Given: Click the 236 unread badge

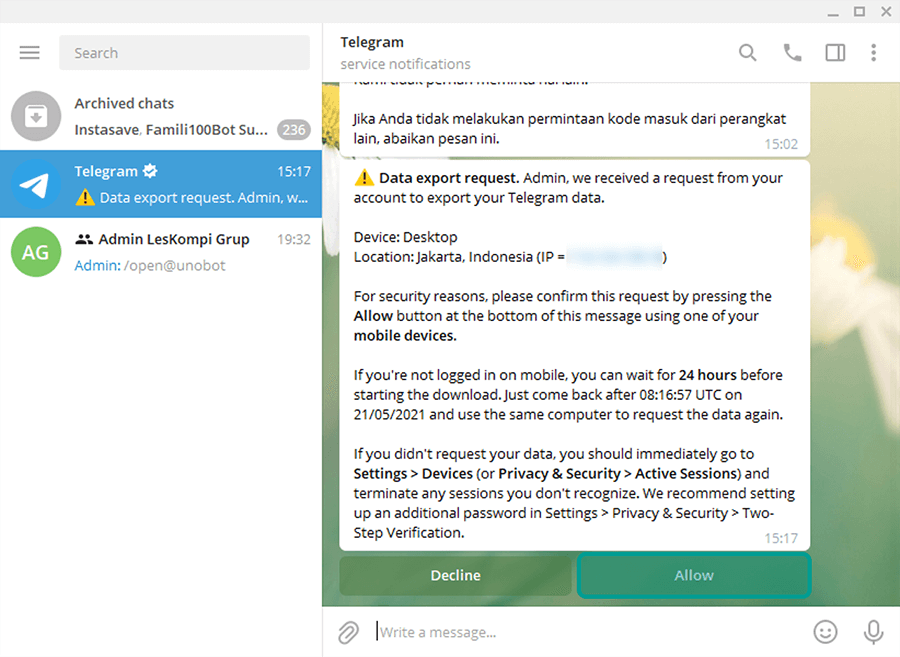Looking at the screenshot, I should 294,130.
